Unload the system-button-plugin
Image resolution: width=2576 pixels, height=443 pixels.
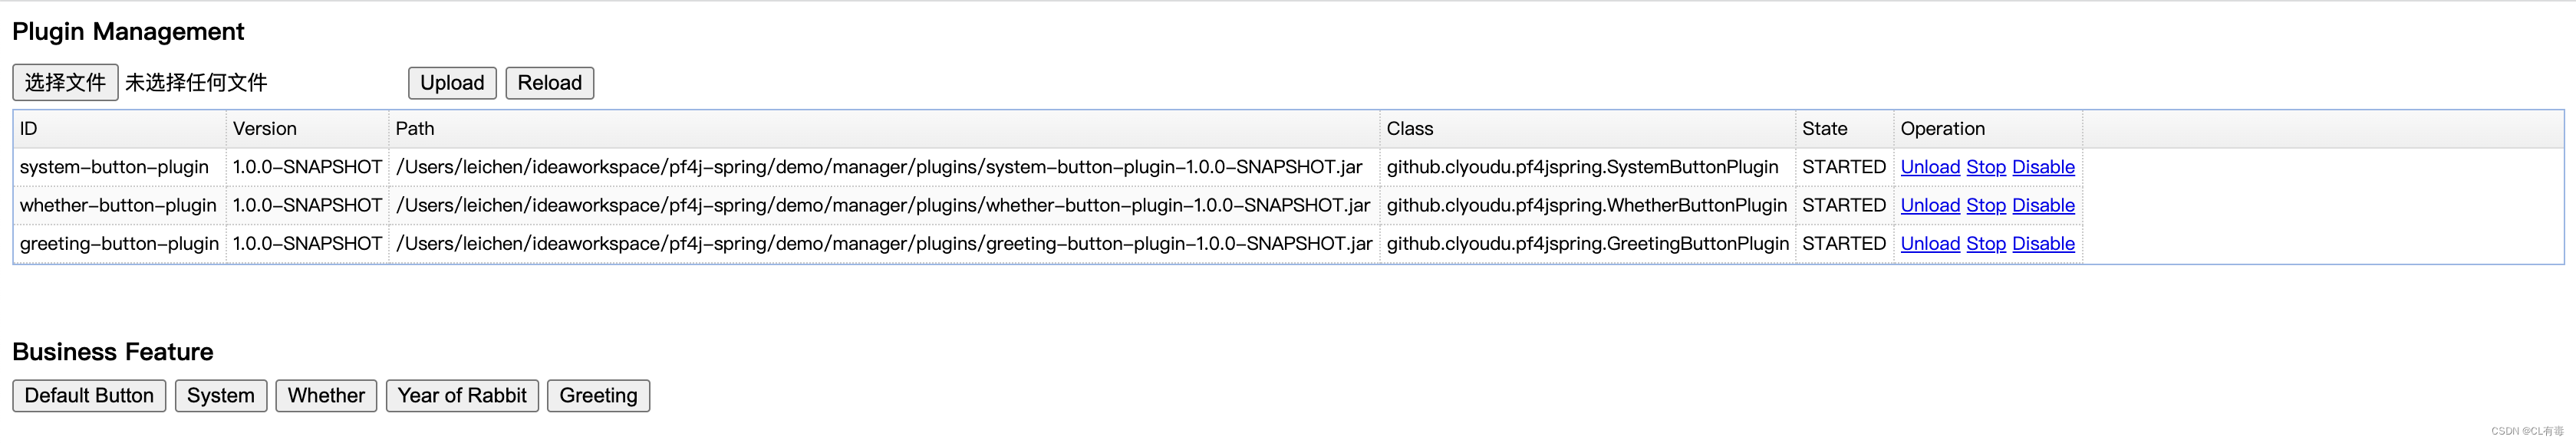click(1930, 167)
